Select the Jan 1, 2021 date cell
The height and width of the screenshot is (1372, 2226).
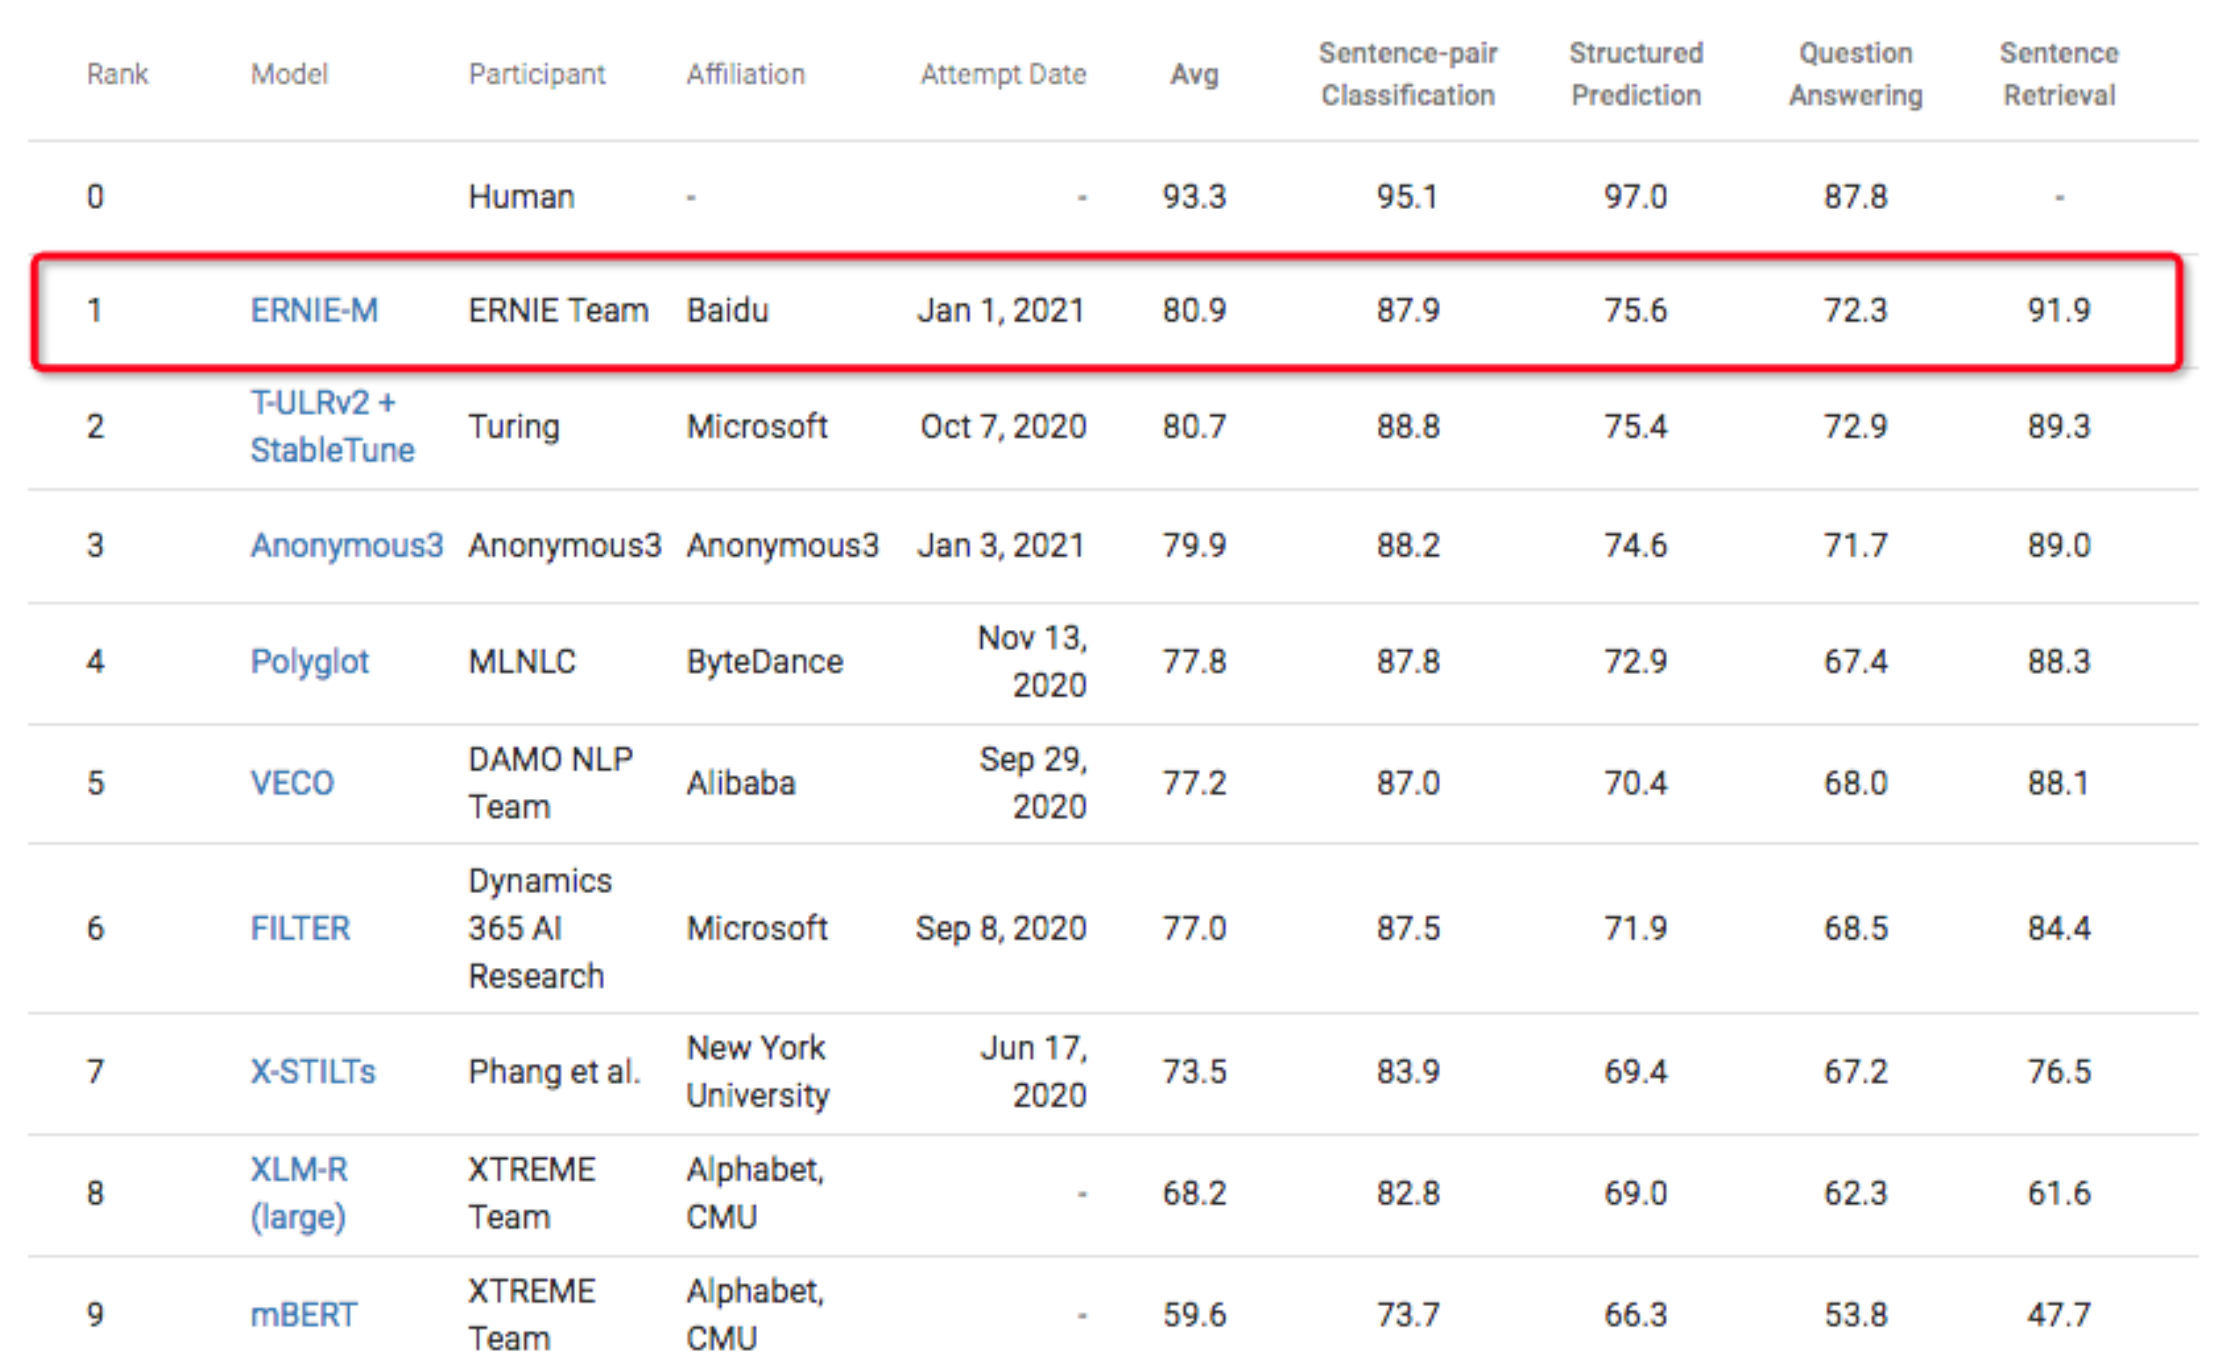[x=1001, y=310]
